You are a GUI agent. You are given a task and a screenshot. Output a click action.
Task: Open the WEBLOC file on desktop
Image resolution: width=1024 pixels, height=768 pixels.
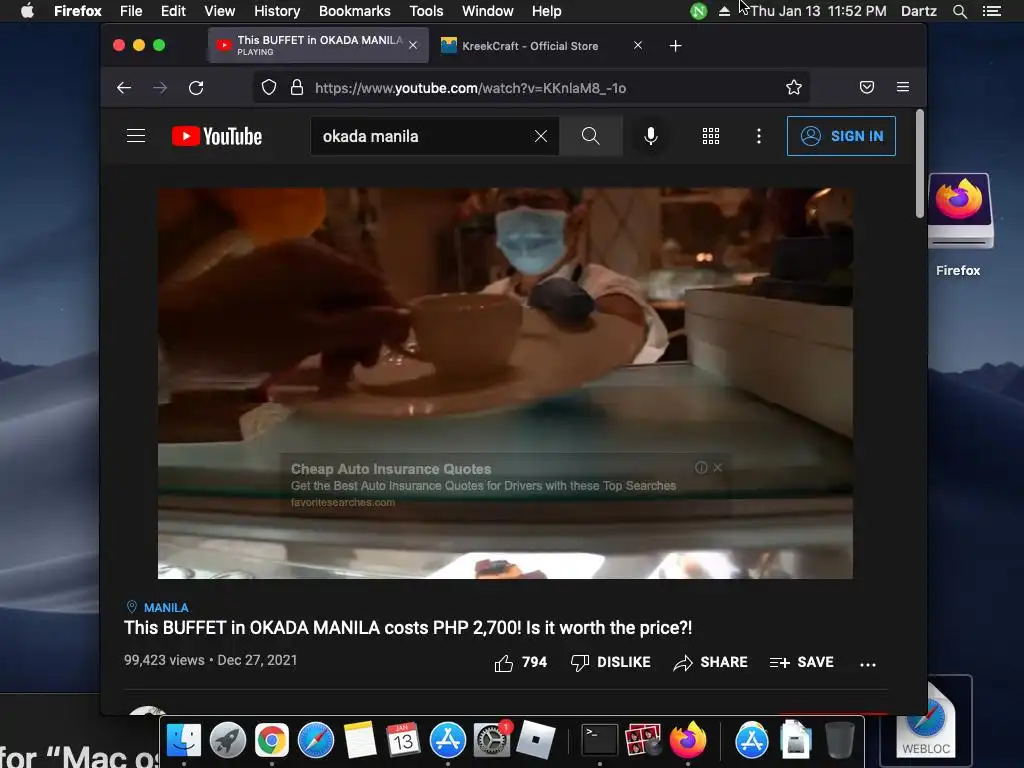click(926, 720)
